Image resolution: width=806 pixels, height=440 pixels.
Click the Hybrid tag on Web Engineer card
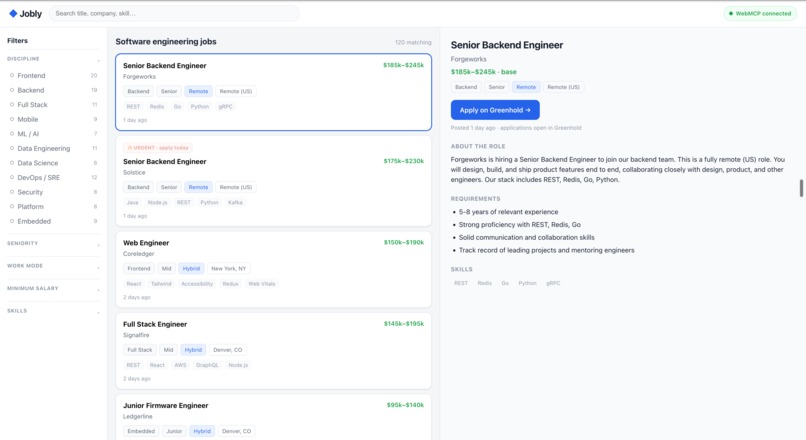click(x=191, y=269)
